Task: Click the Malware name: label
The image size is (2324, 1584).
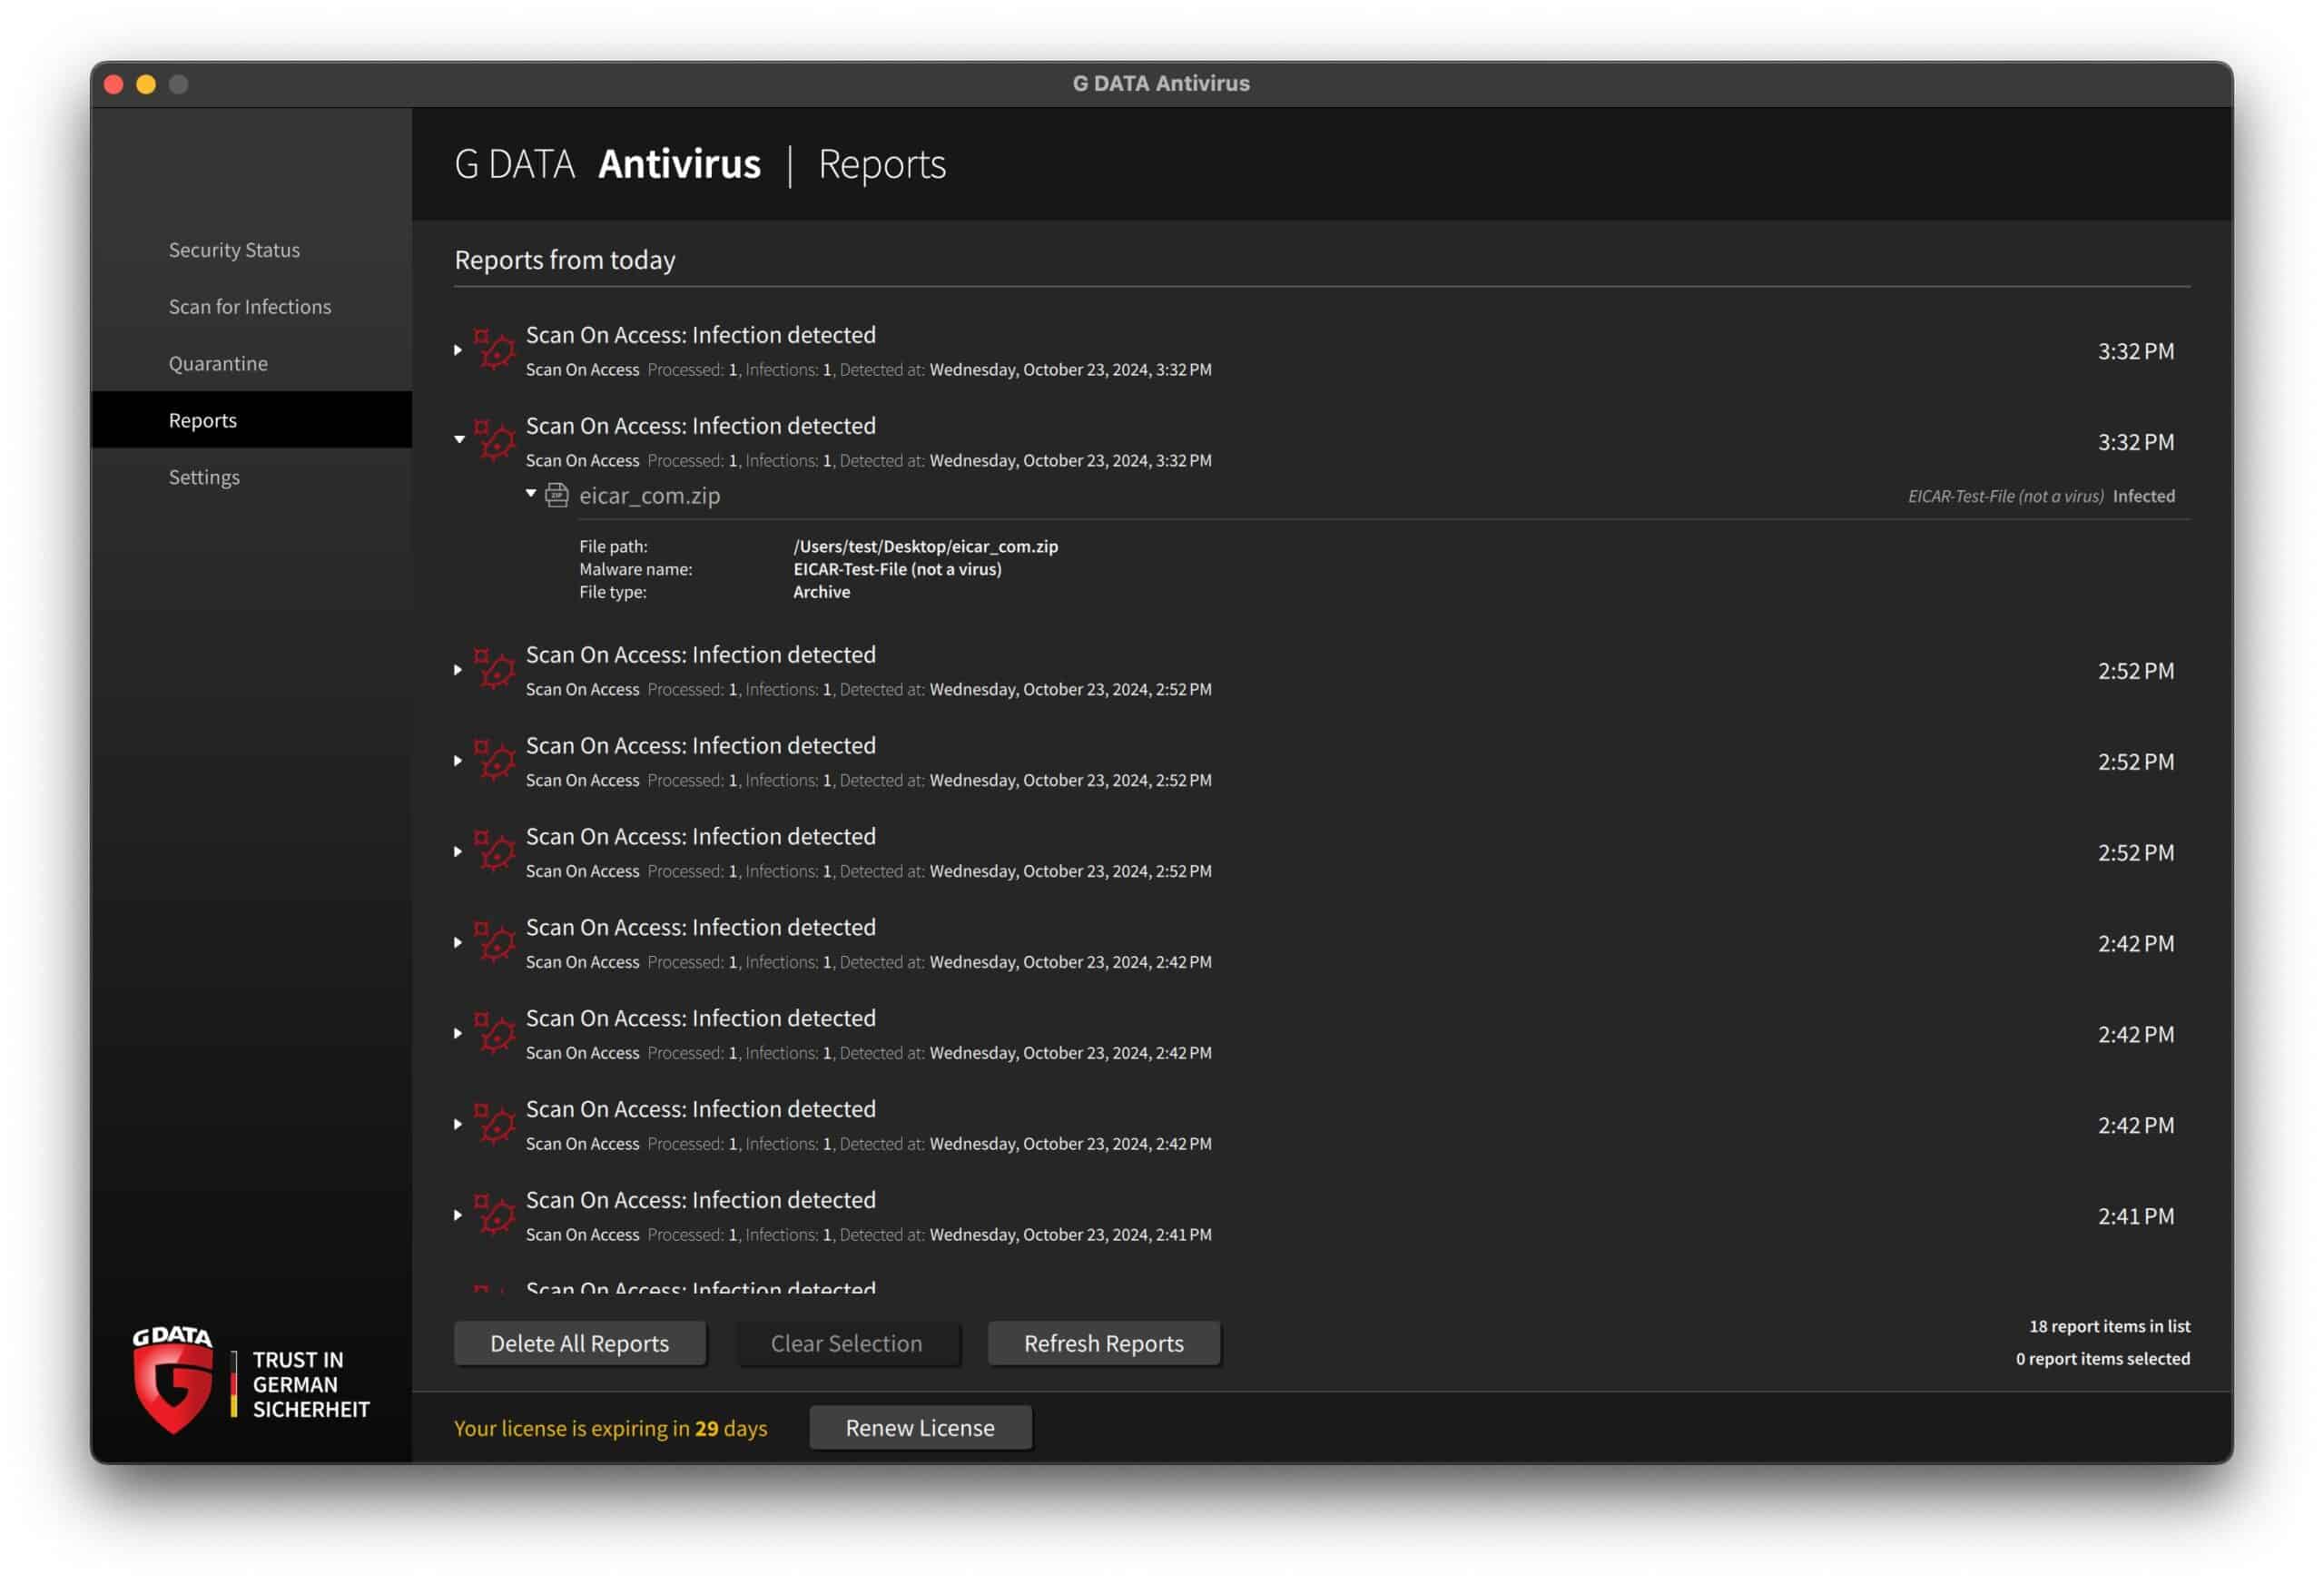Action: (x=636, y=569)
